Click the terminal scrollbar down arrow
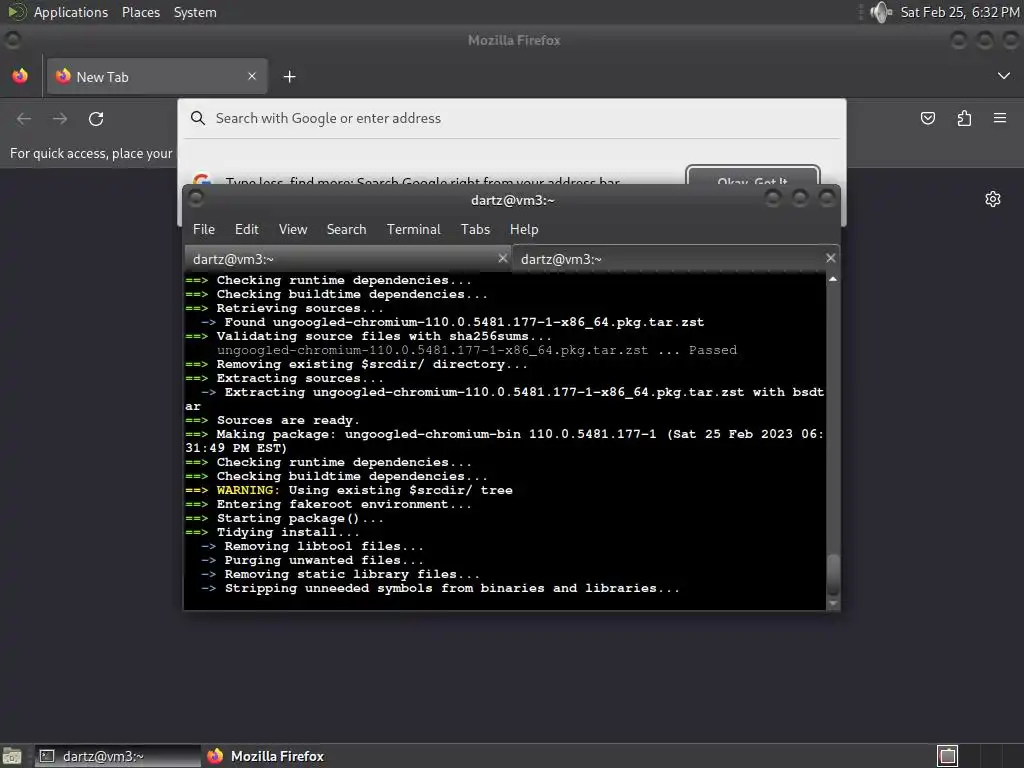 tap(833, 603)
